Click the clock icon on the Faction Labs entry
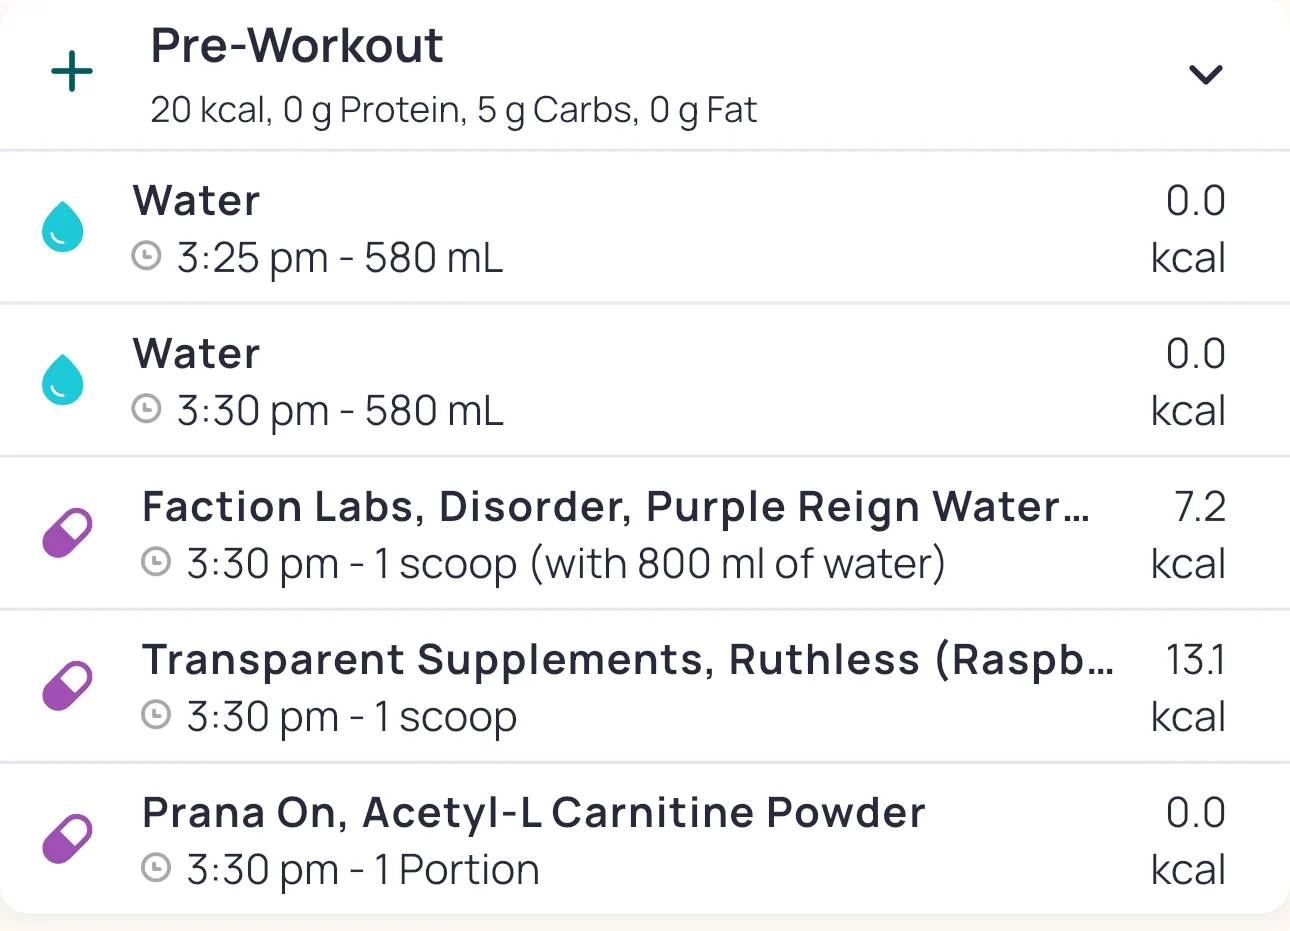Image resolution: width=1290 pixels, height=931 pixels. [x=156, y=562]
